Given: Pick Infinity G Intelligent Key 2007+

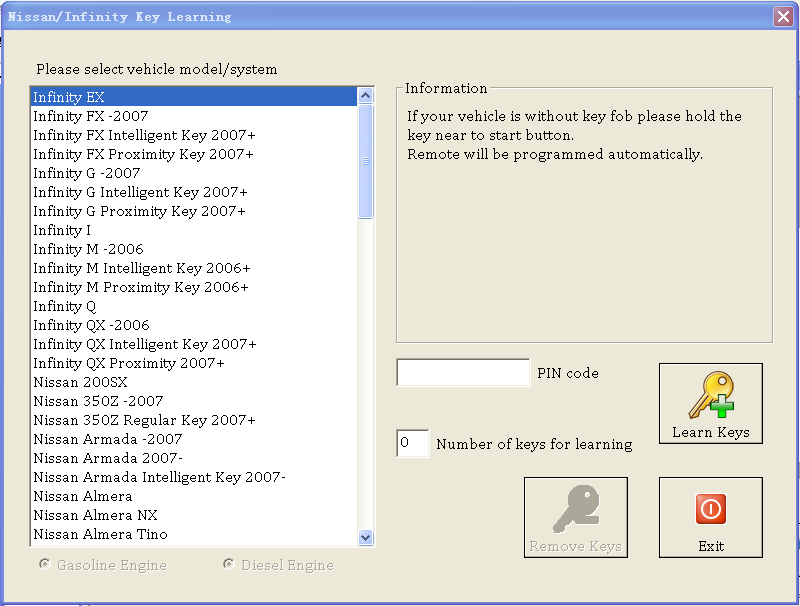Looking at the screenshot, I should click(x=194, y=192).
